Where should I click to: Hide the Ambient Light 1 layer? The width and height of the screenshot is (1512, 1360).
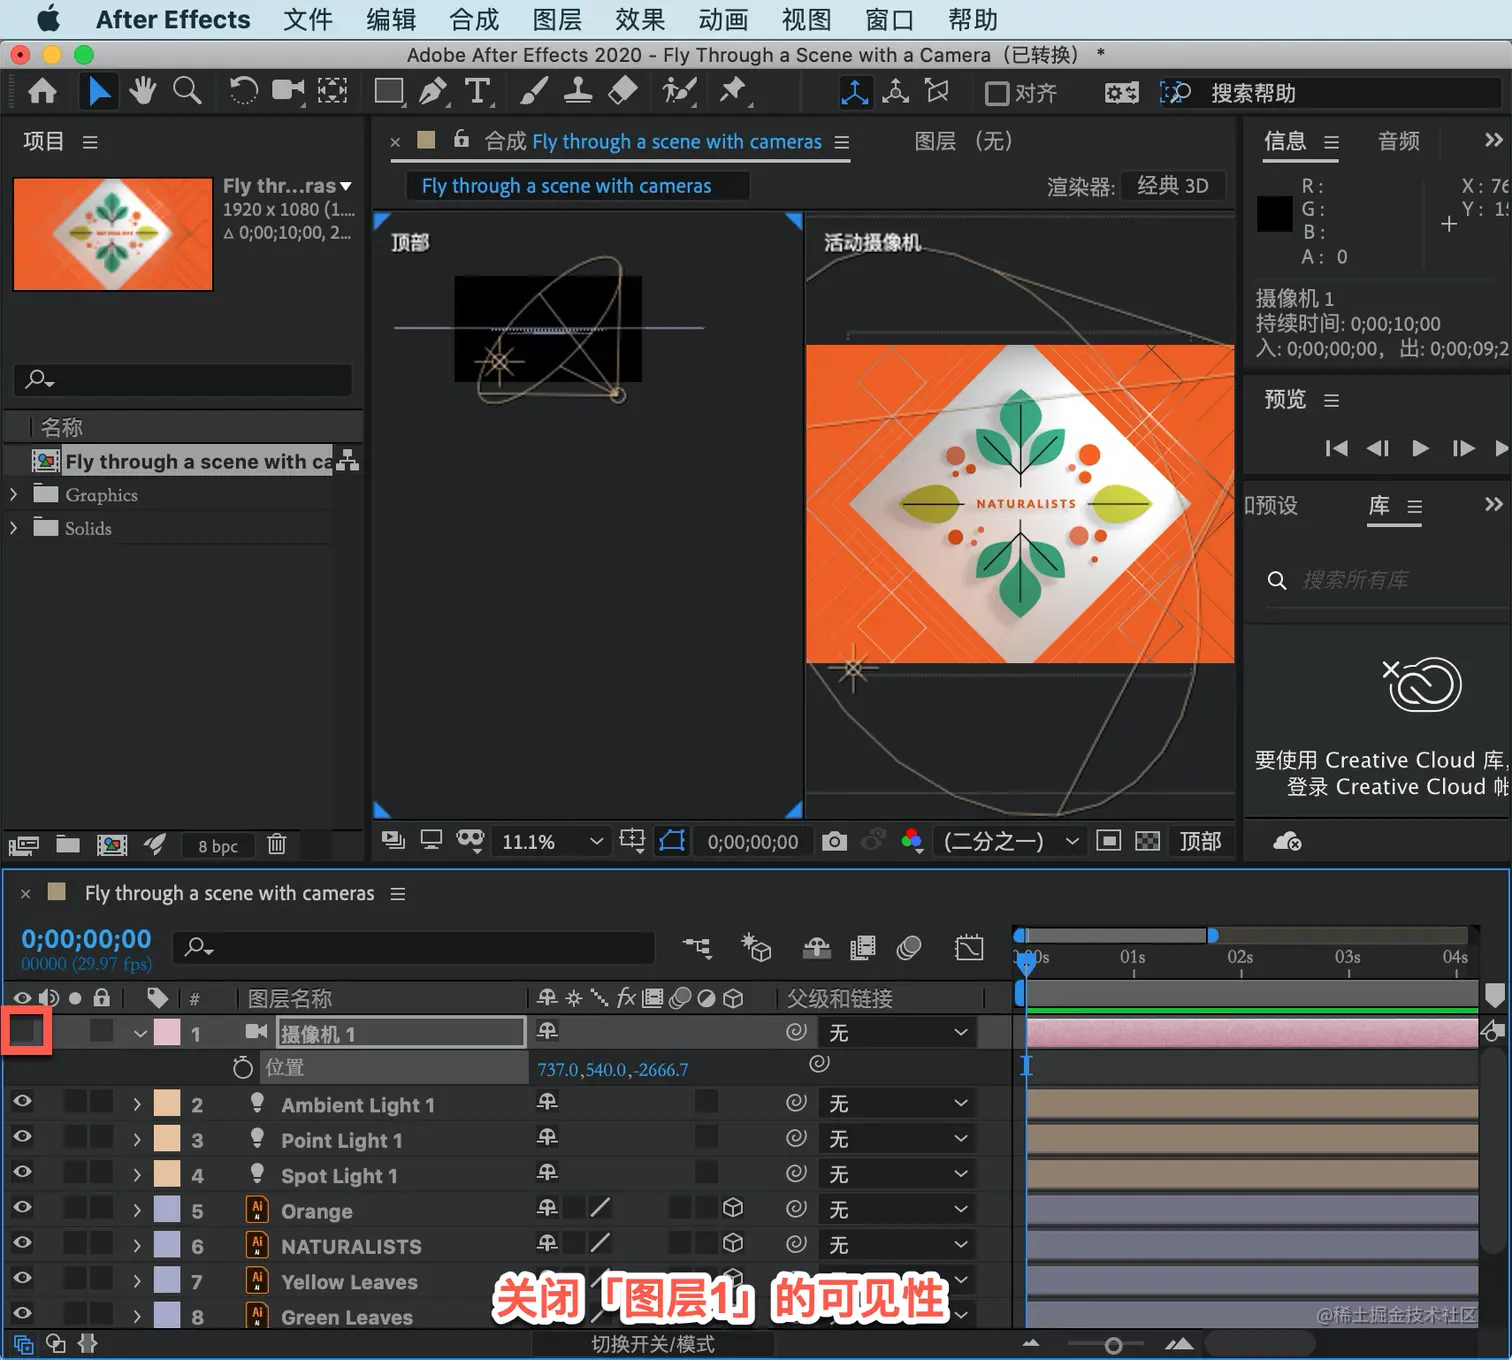[22, 1101]
